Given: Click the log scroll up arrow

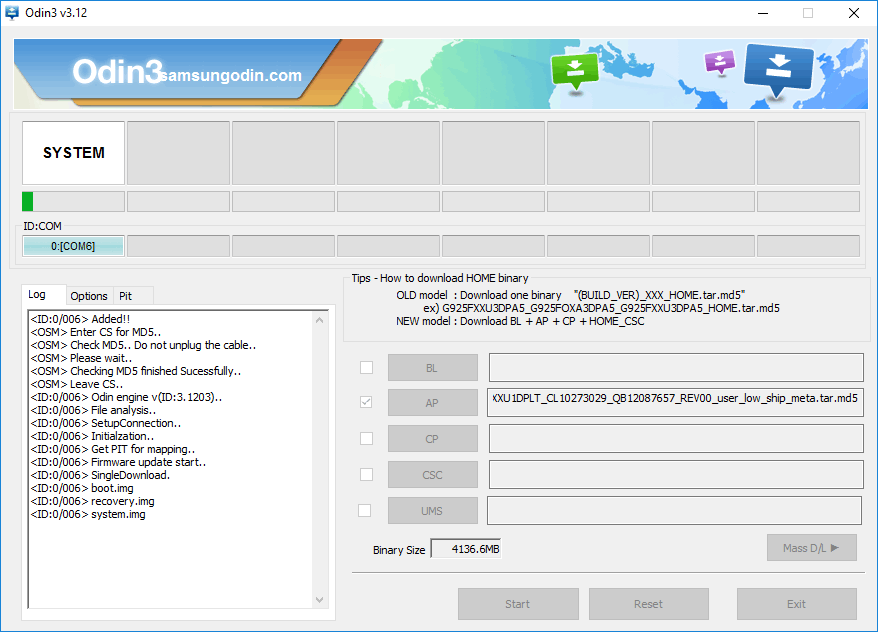Looking at the screenshot, I should [x=319, y=320].
